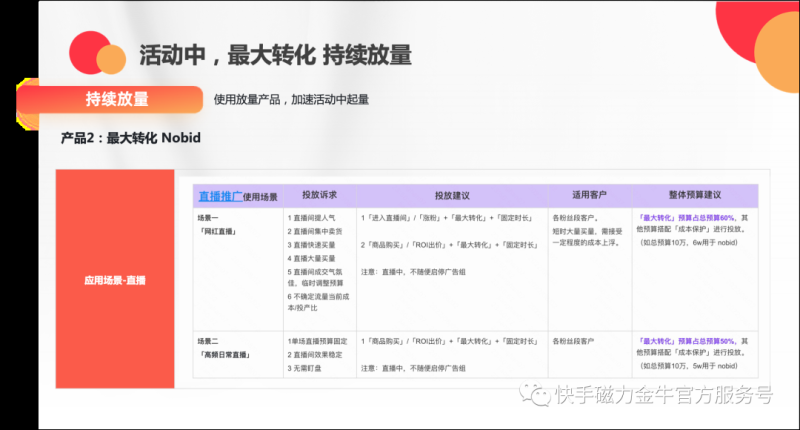Click 各粉丝段客户 in the scene two row
Screen dimensions: 800x430
click(573, 341)
